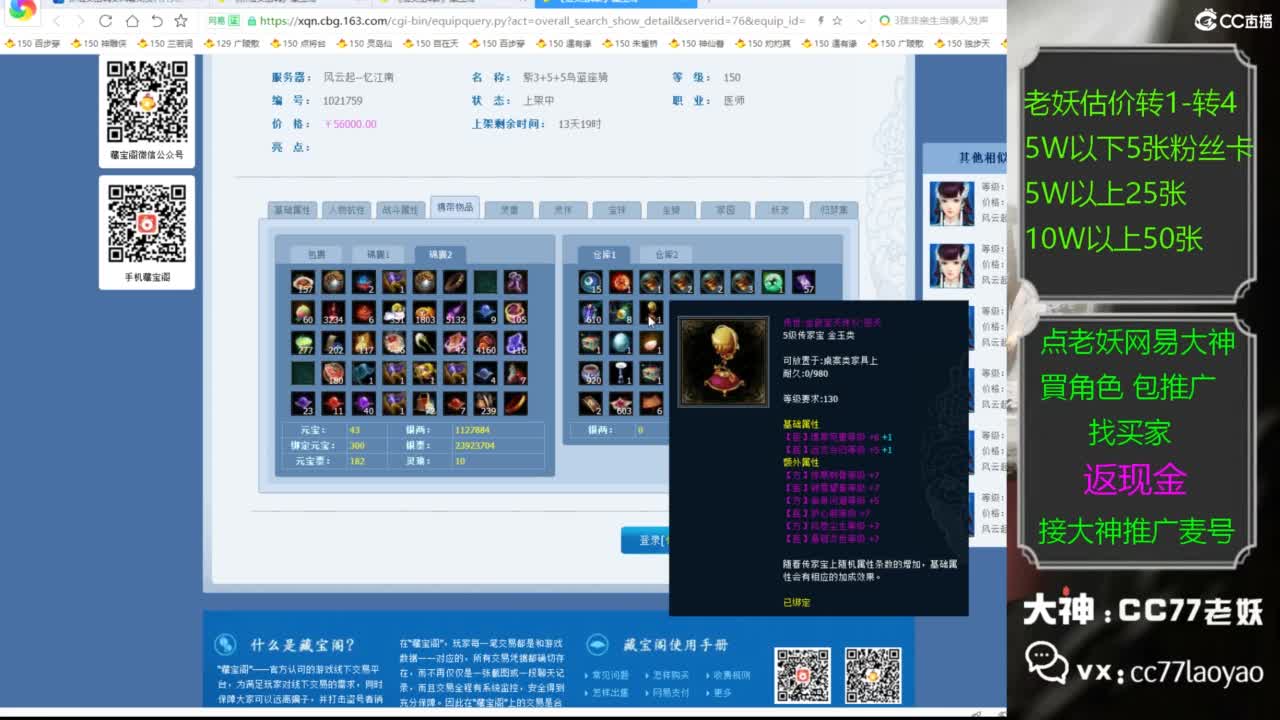Open the 人物抗性 tab

coord(347,210)
